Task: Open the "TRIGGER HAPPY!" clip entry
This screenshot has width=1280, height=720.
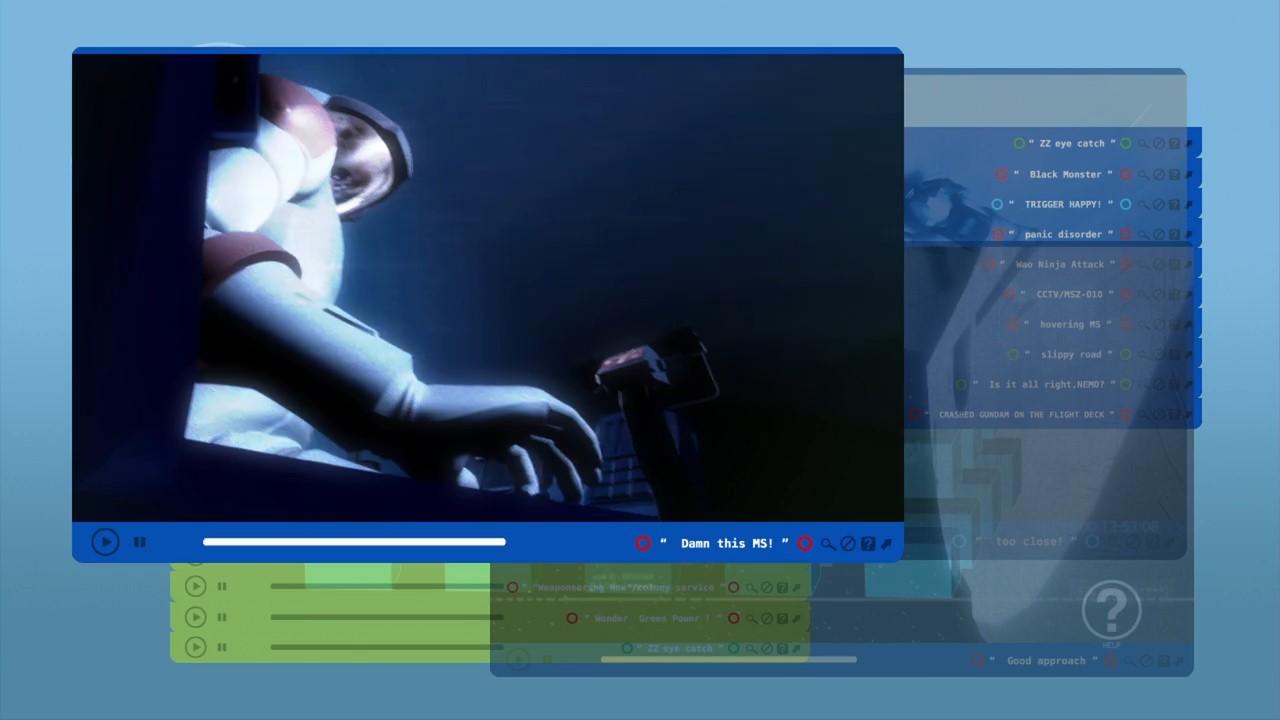Action: click(1062, 204)
